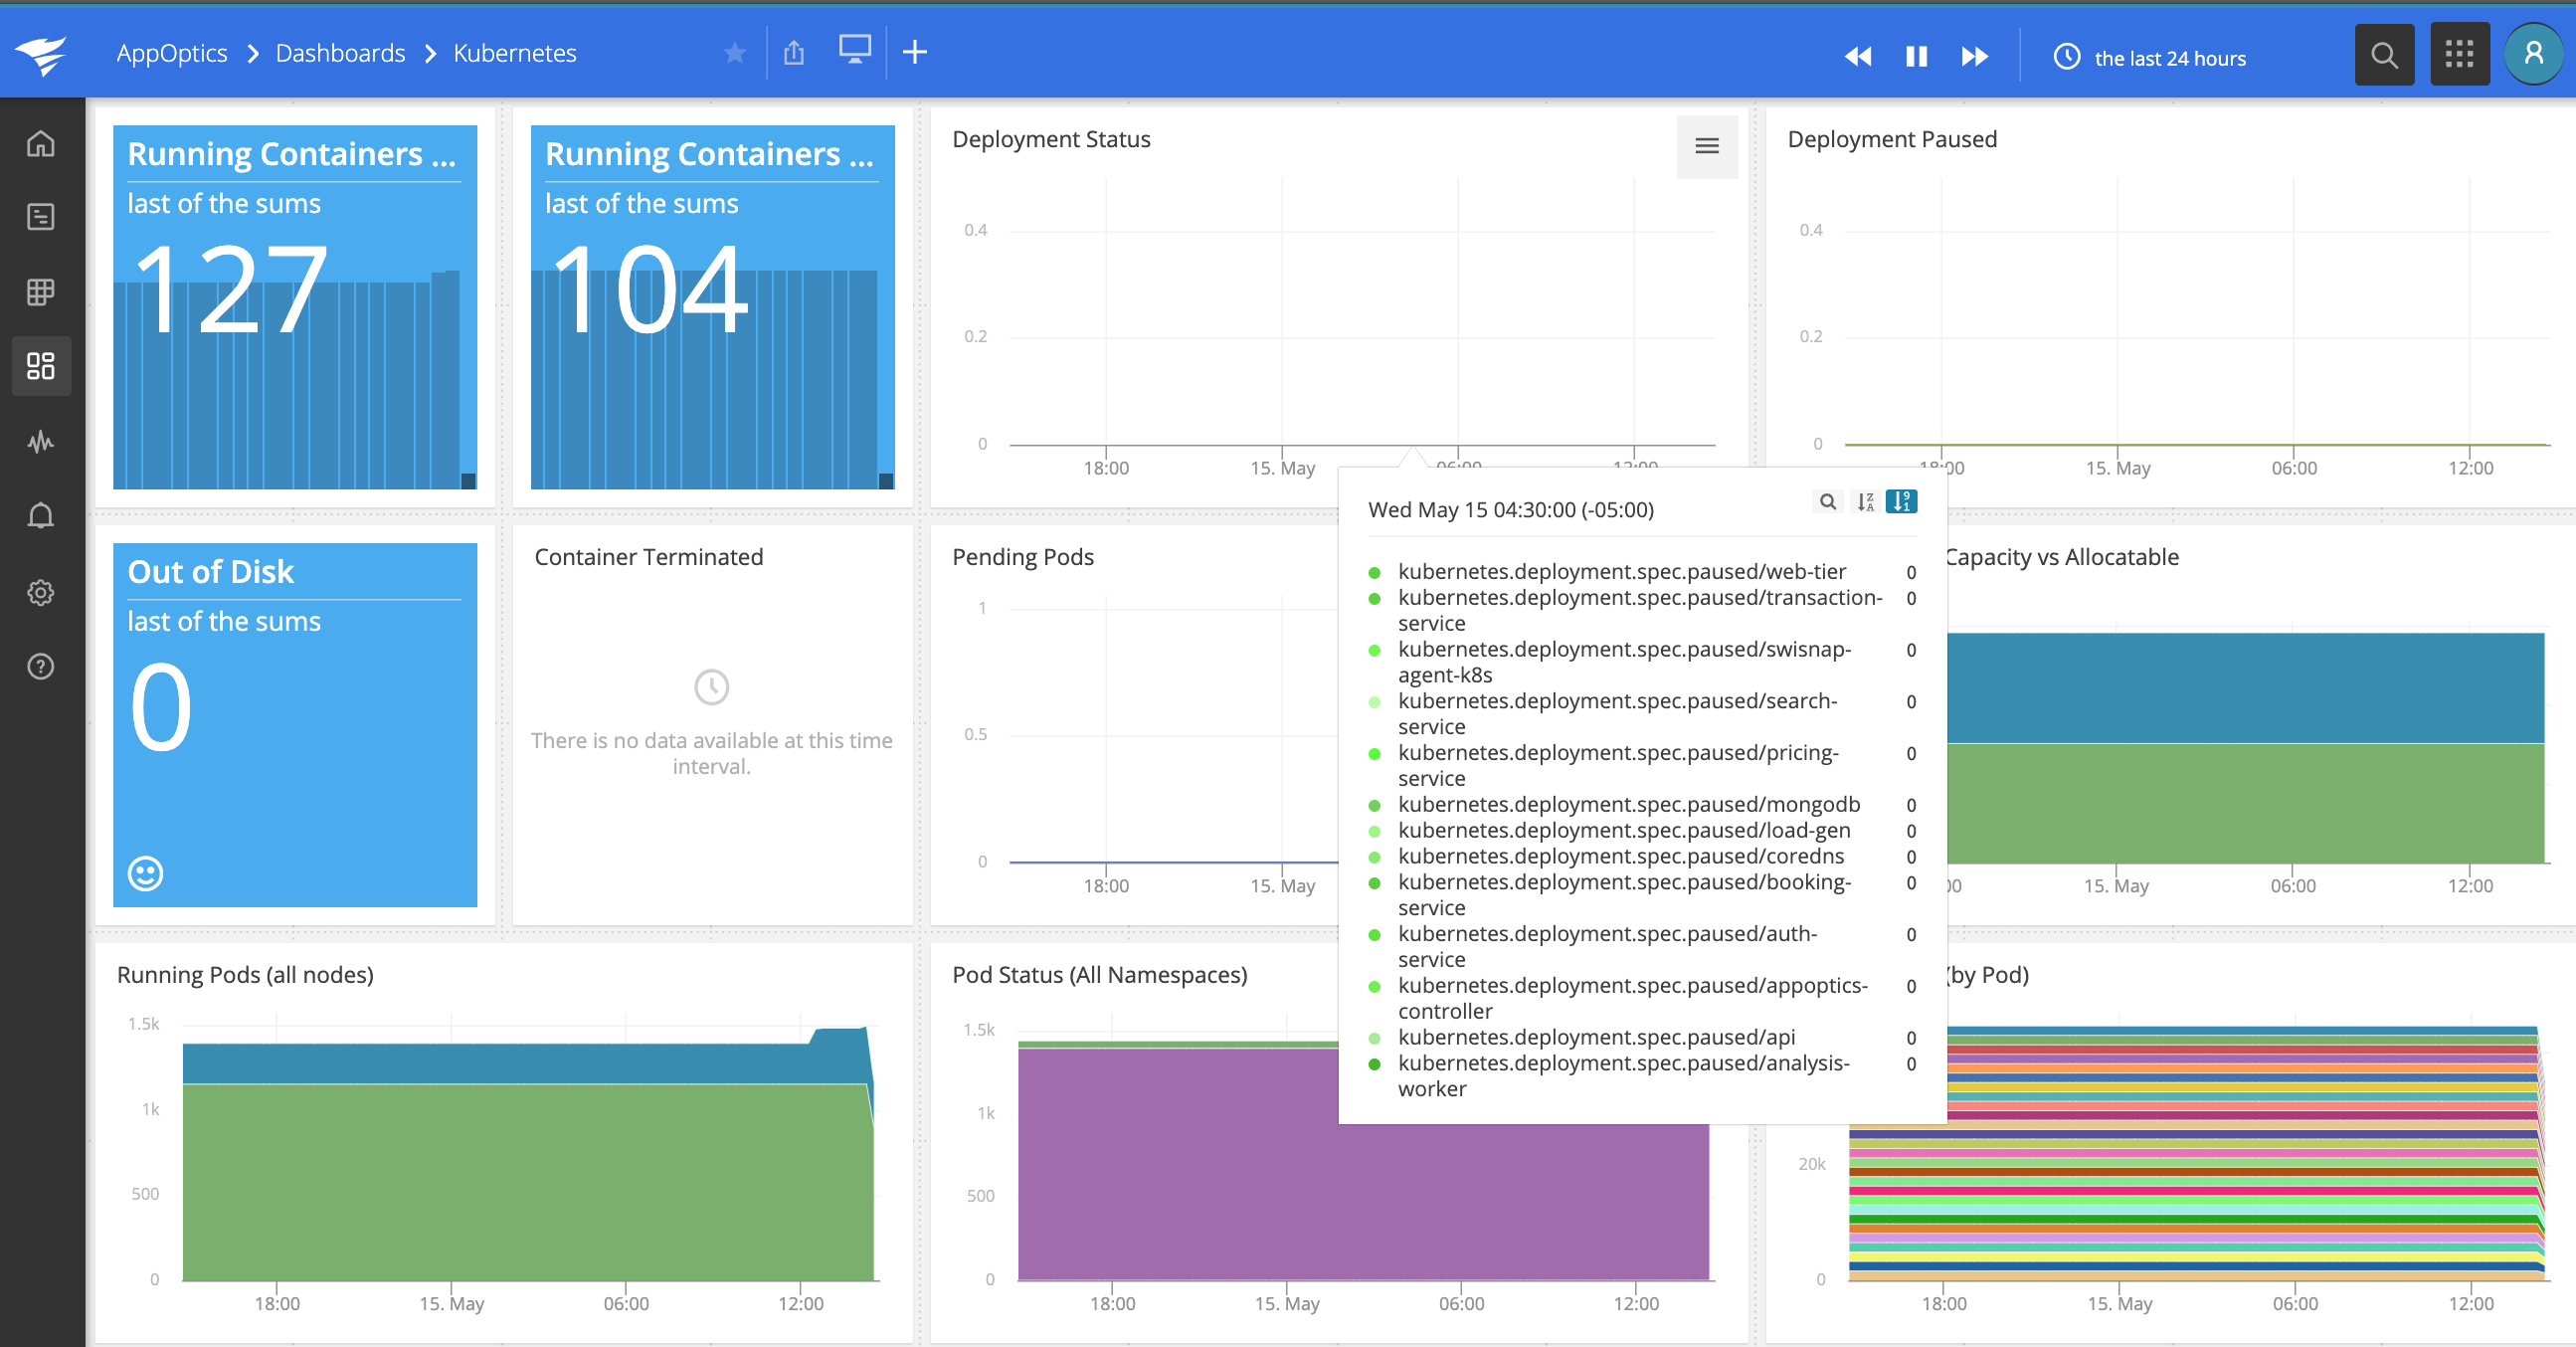Open the user account menu
The width and height of the screenshot is (2576, 1347).
[x=2534, y=53]
